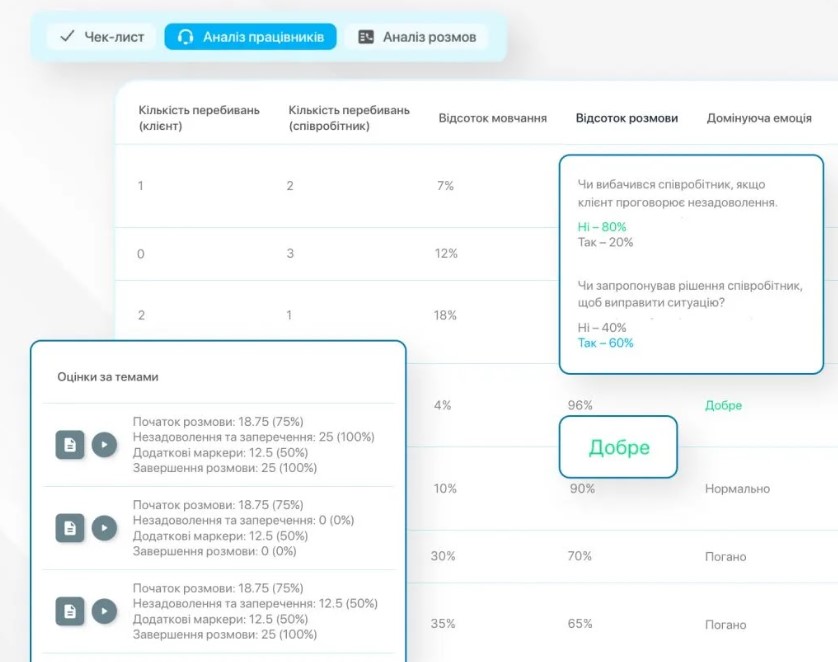
Task: Select the Відсоток розмови column header
Action: coord(626,118)
